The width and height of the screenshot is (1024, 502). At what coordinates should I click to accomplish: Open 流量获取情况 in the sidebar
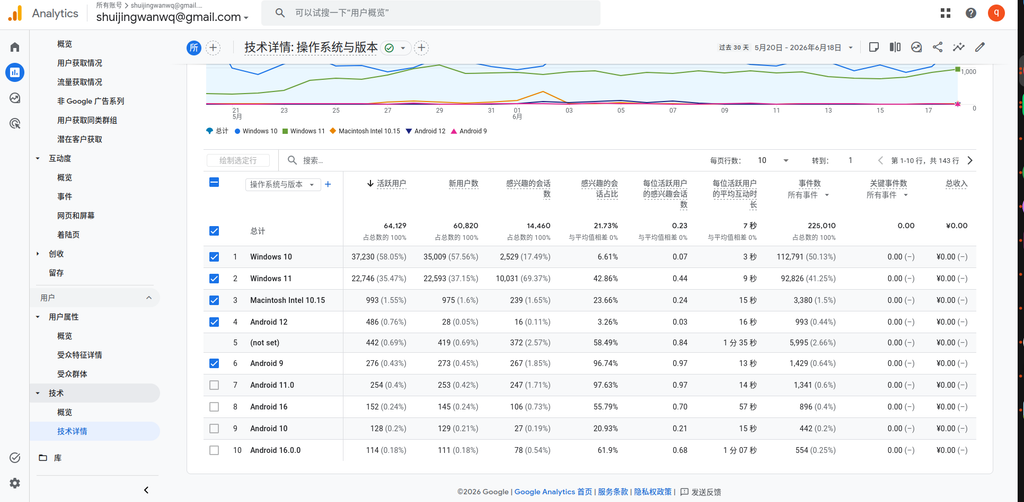tap(79, 82)
